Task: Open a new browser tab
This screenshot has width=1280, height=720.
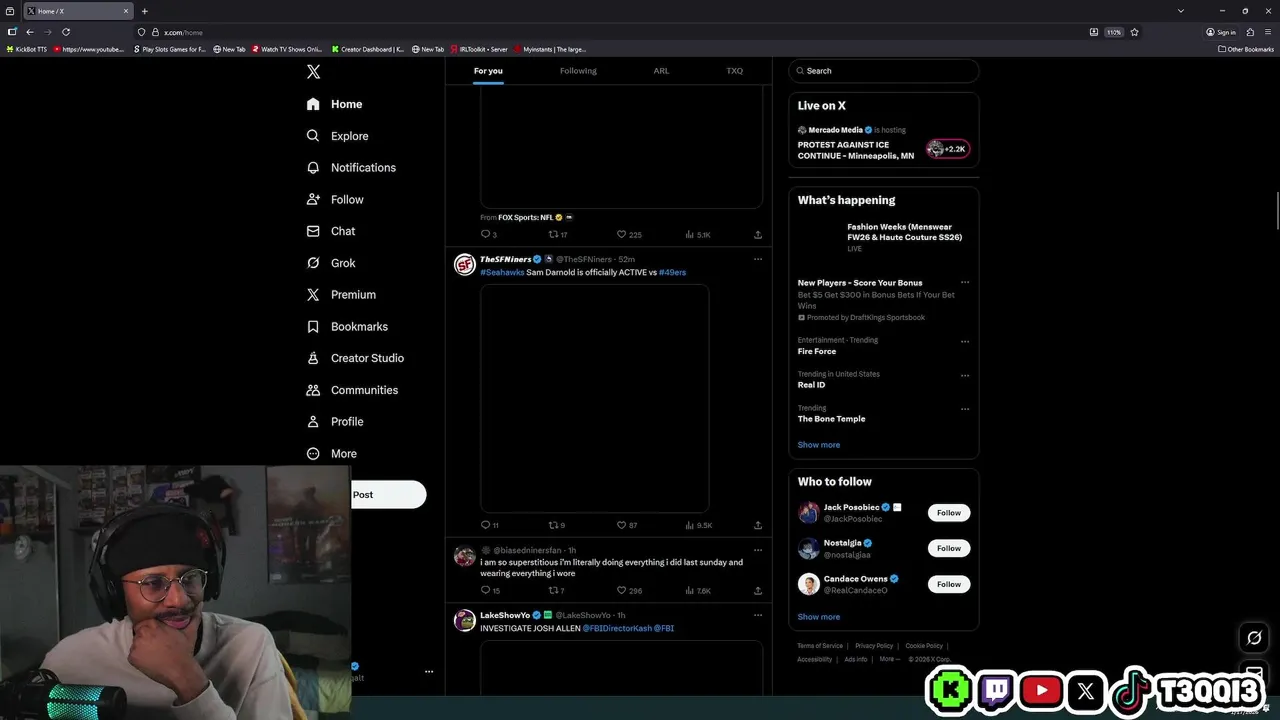Action: pyautogui.click(x=144, y=11)
